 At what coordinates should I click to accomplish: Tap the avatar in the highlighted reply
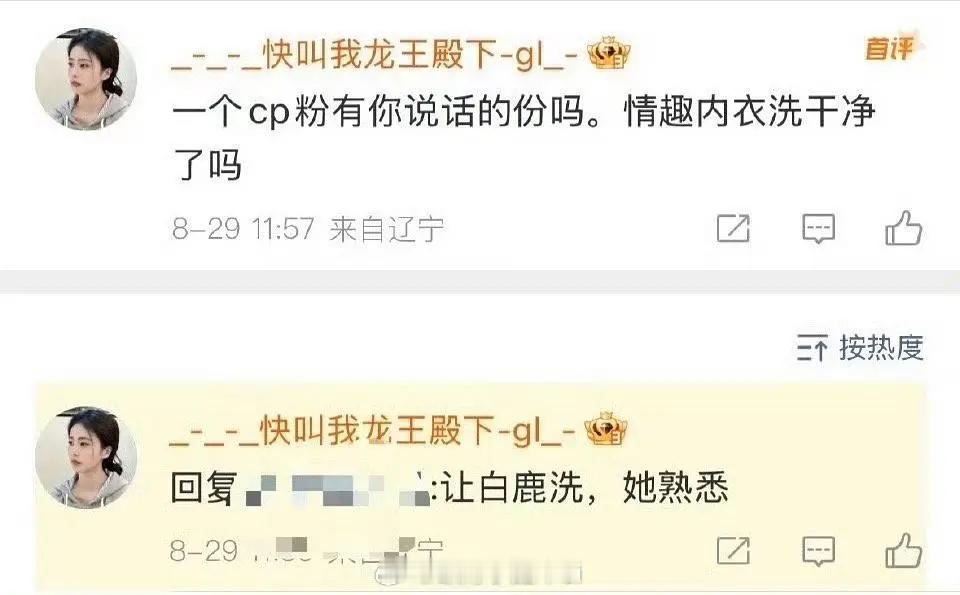[x=86, y=458]
